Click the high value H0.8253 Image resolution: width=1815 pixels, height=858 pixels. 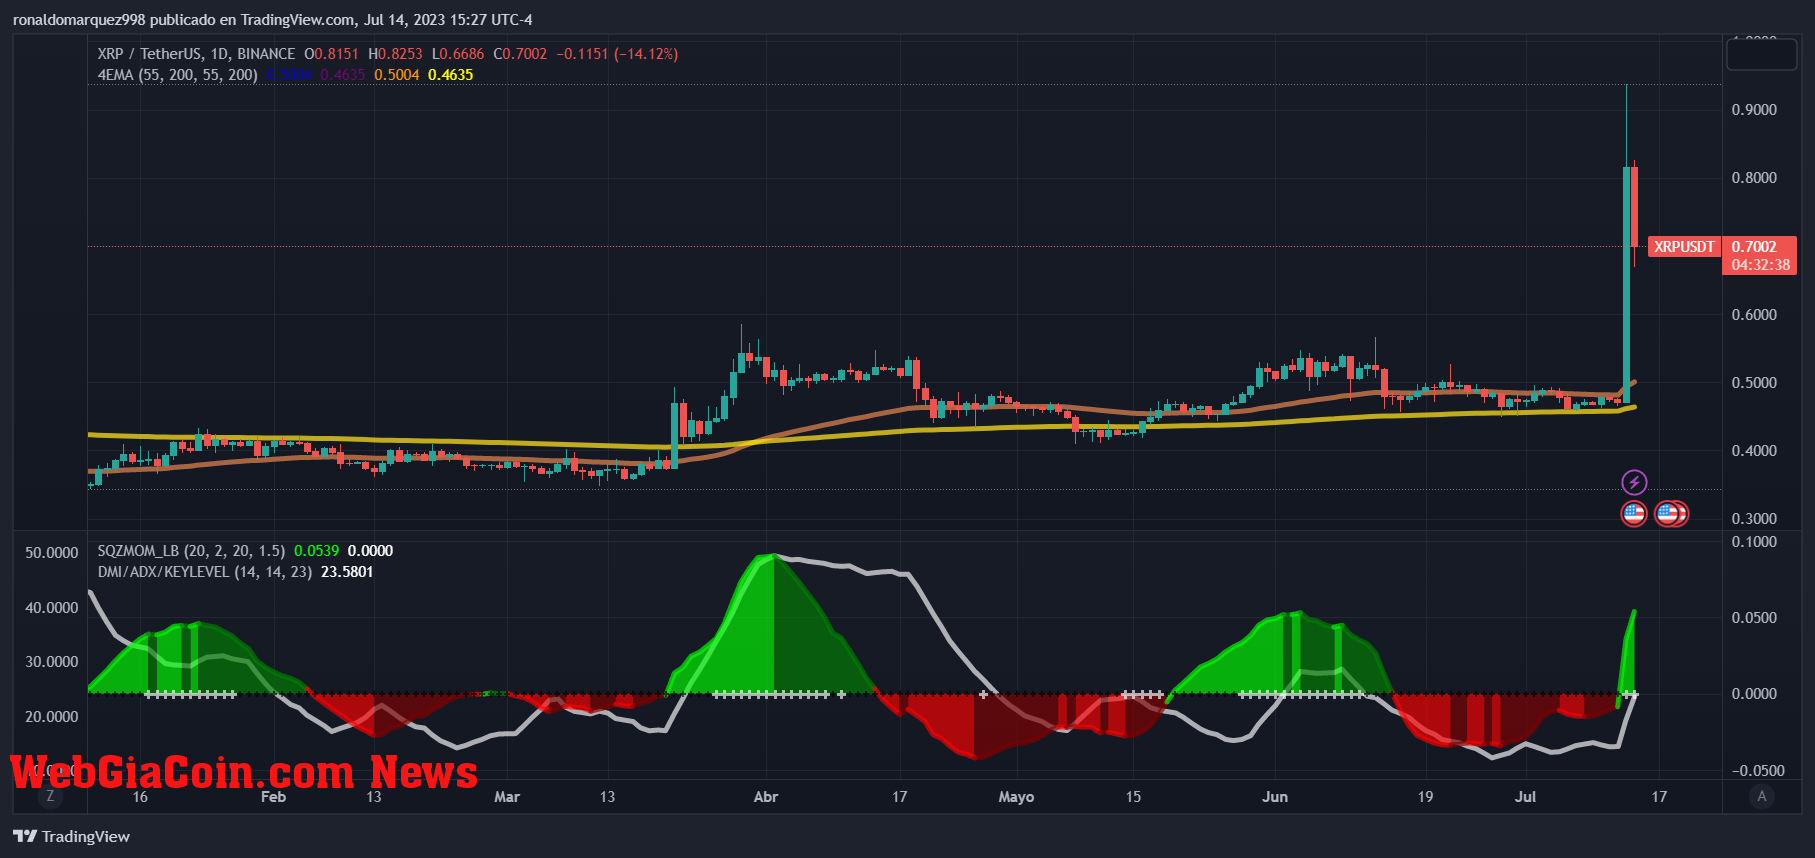(395, 54)
